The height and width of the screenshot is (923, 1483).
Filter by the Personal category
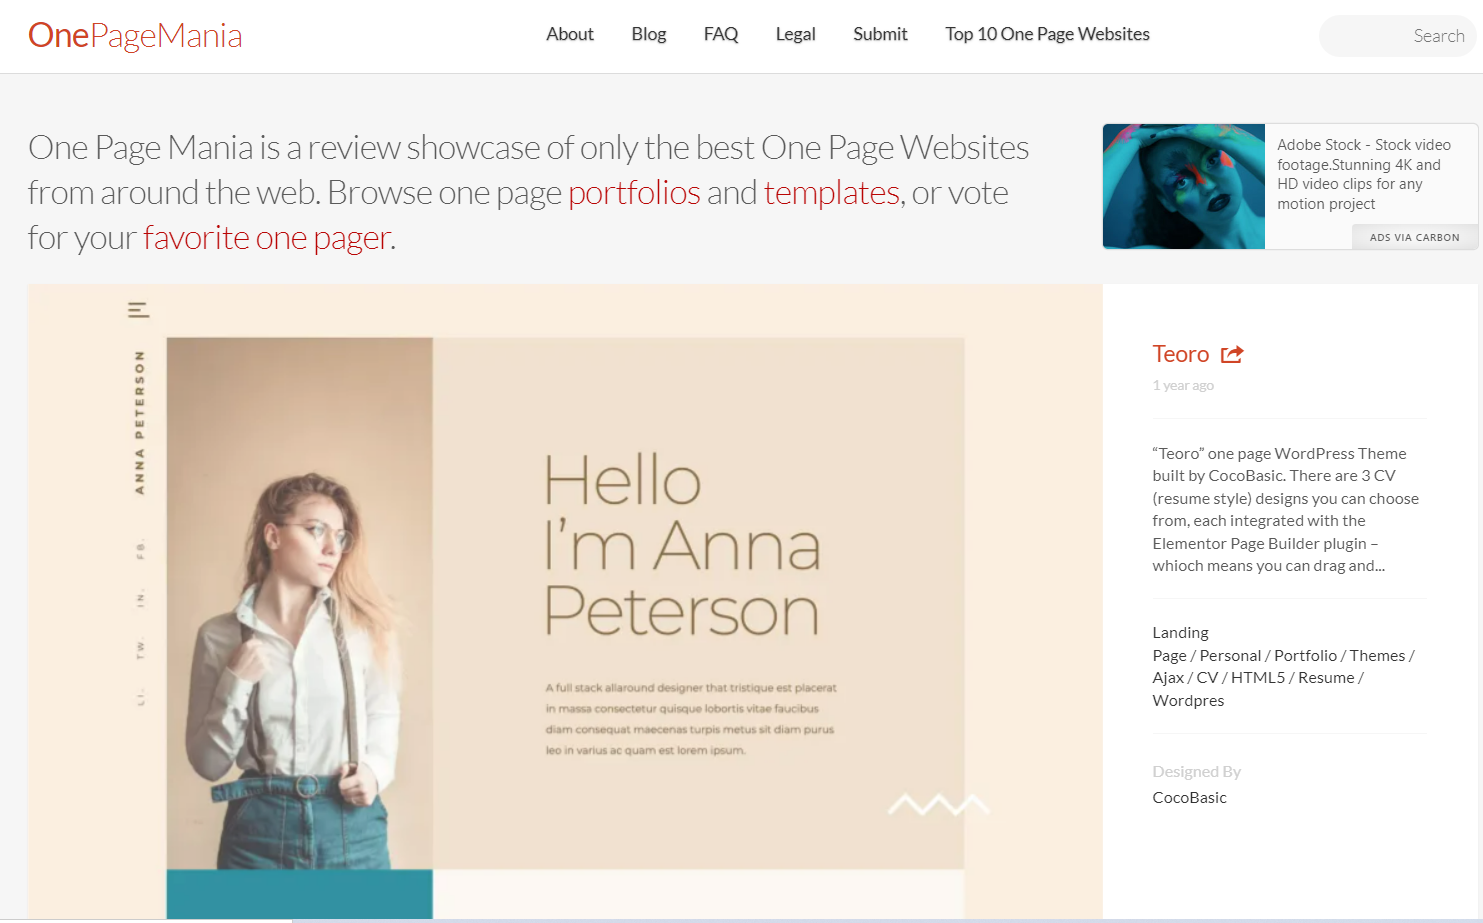[x=1230, y=656]
